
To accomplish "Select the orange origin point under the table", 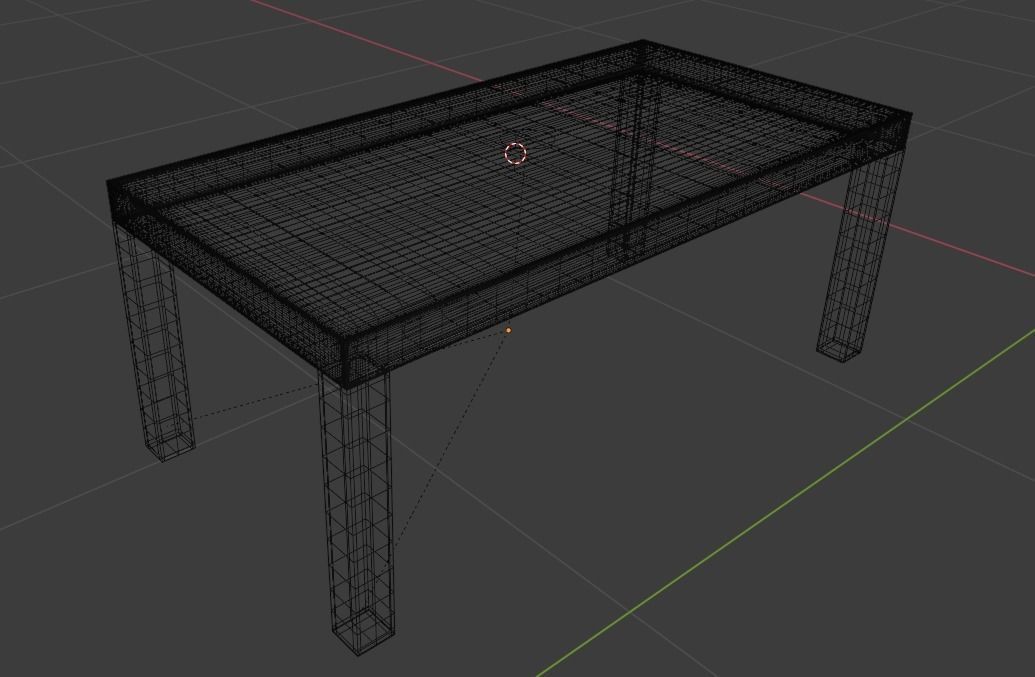I will tap(508, 330).
